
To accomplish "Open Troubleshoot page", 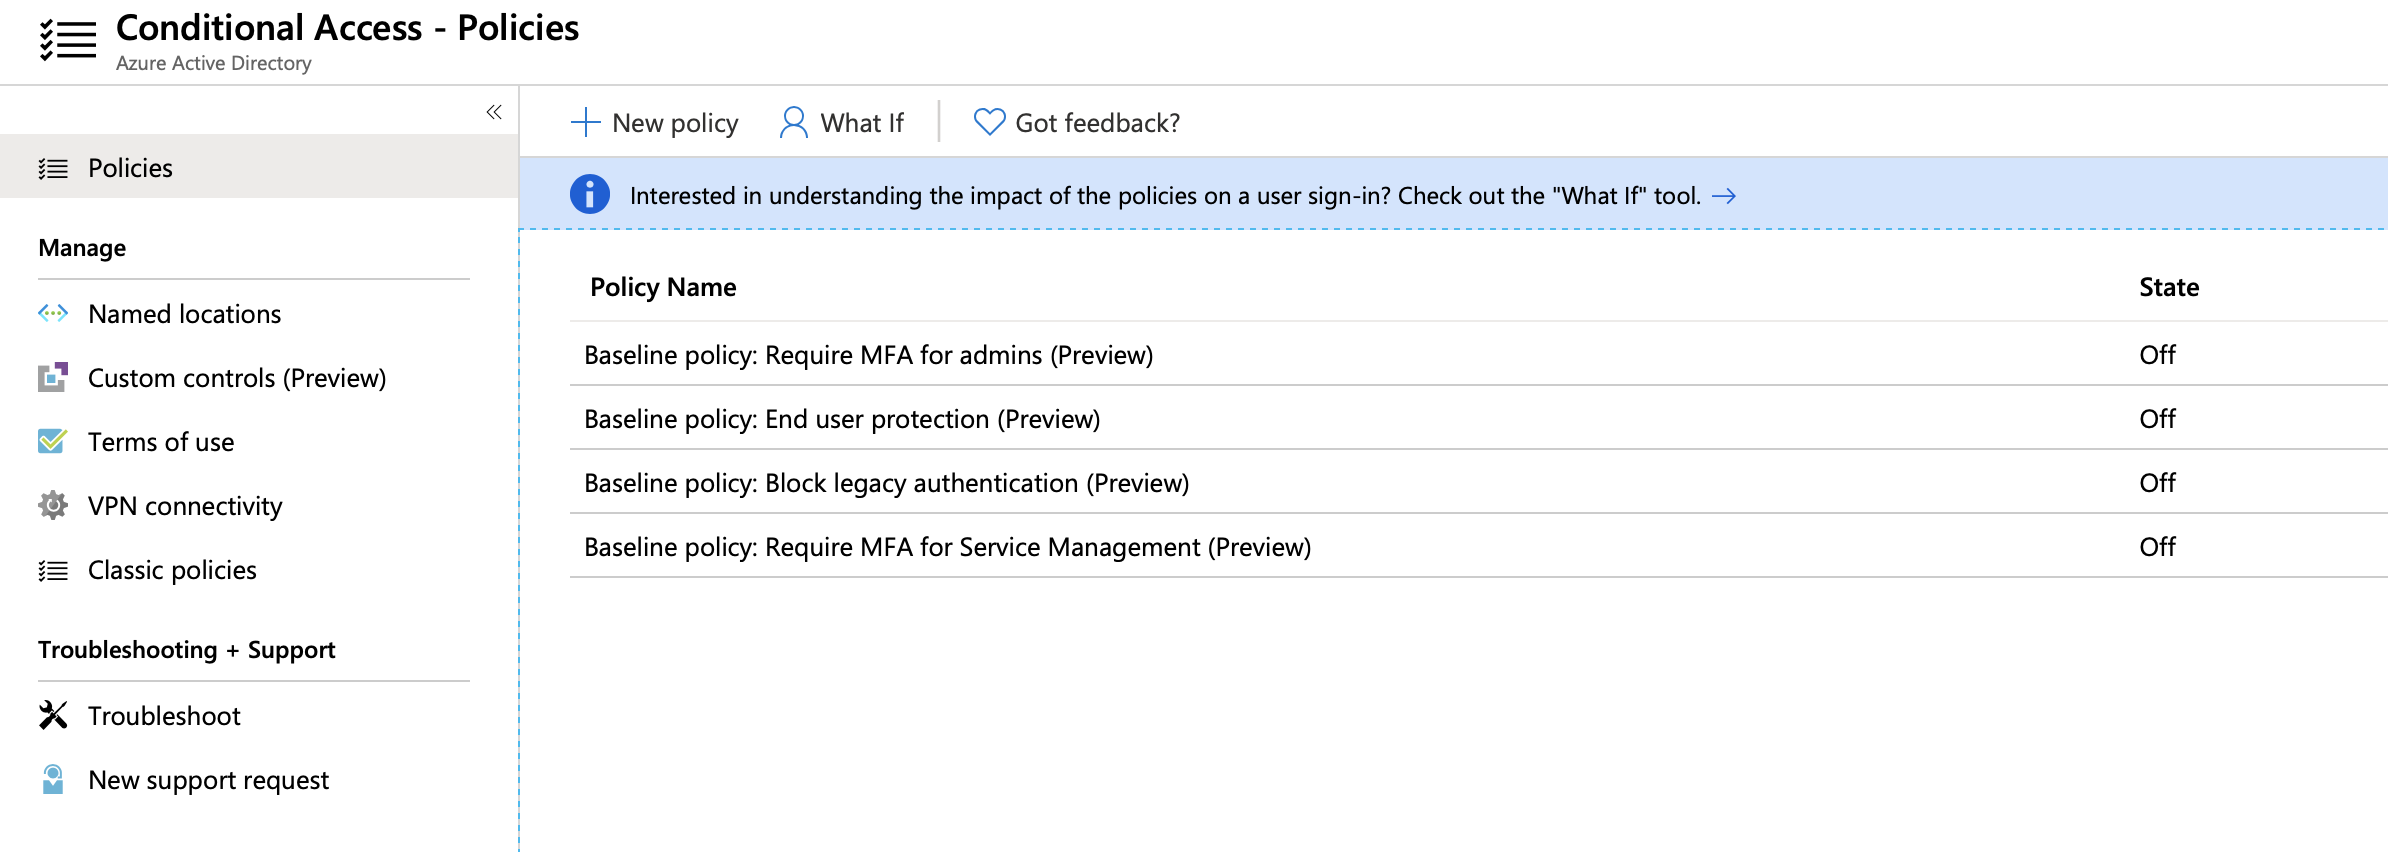I will coord(164,716).
